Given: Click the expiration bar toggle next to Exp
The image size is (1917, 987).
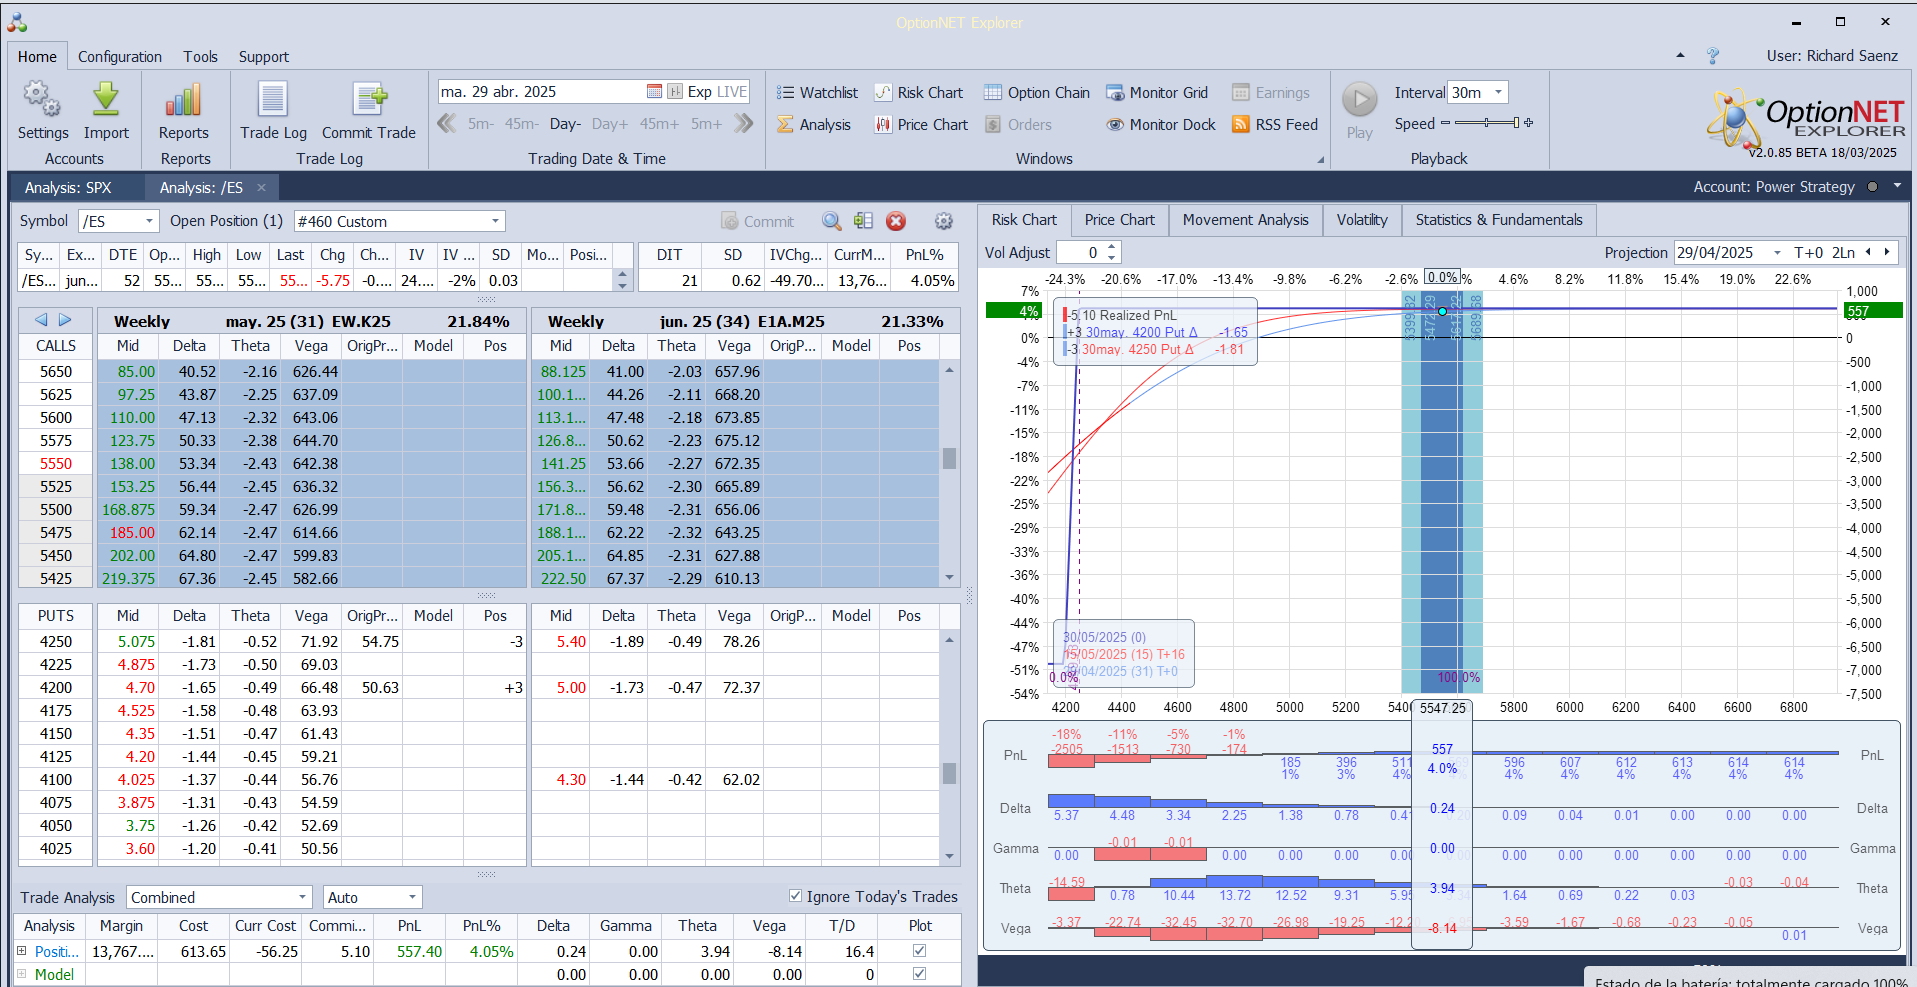Looking at the screenshot, I should (675, 91).
